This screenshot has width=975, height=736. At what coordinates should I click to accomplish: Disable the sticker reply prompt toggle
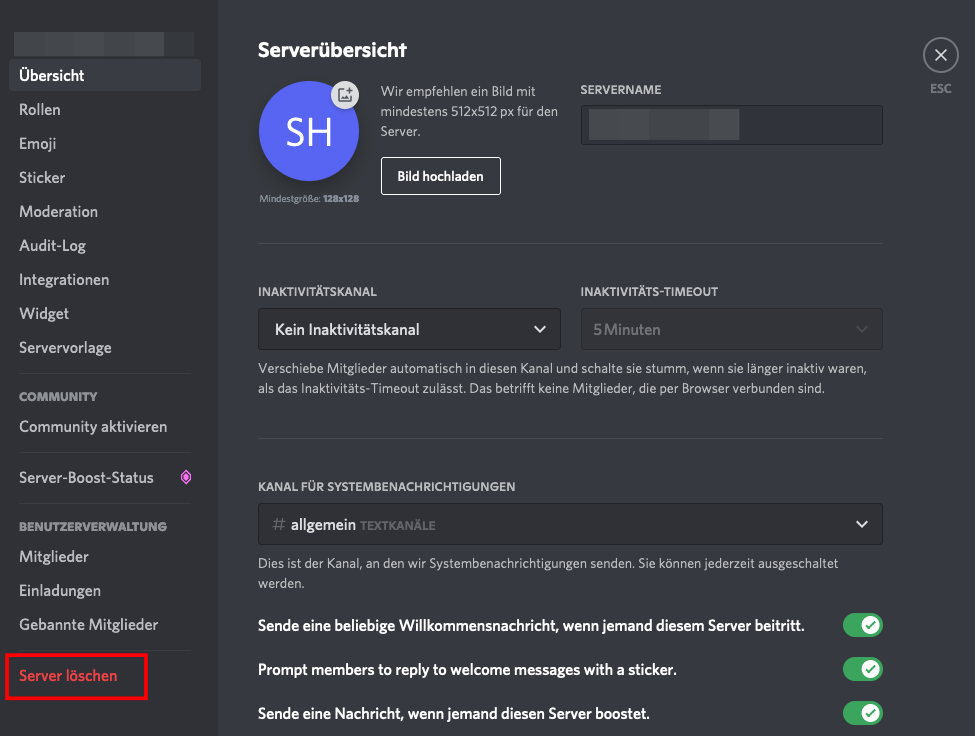(862, 669)
